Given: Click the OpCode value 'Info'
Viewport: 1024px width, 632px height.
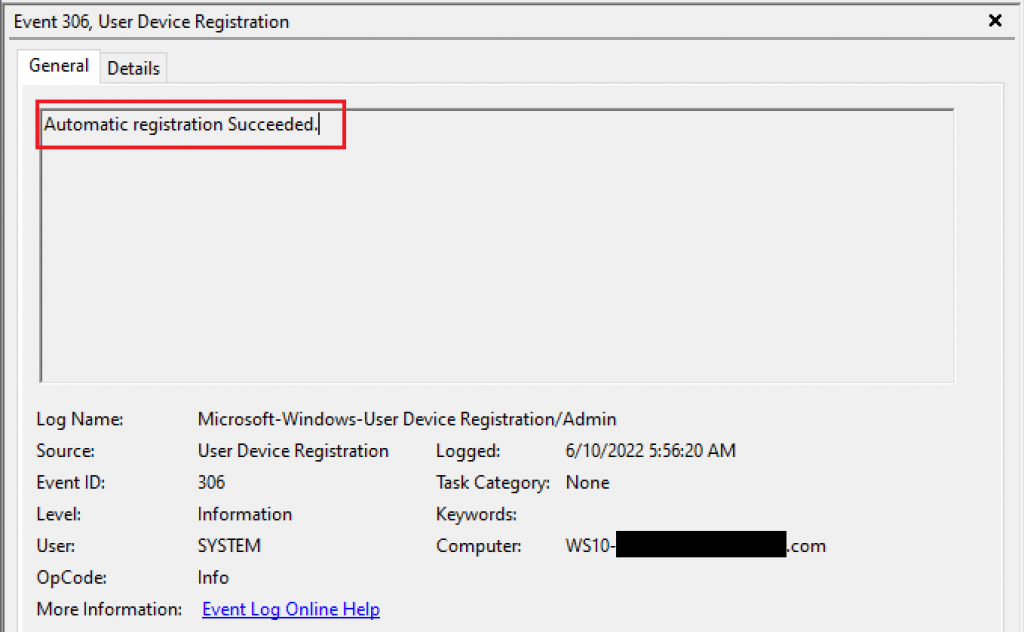Looking at the screenshot, I should click(213, 577).
